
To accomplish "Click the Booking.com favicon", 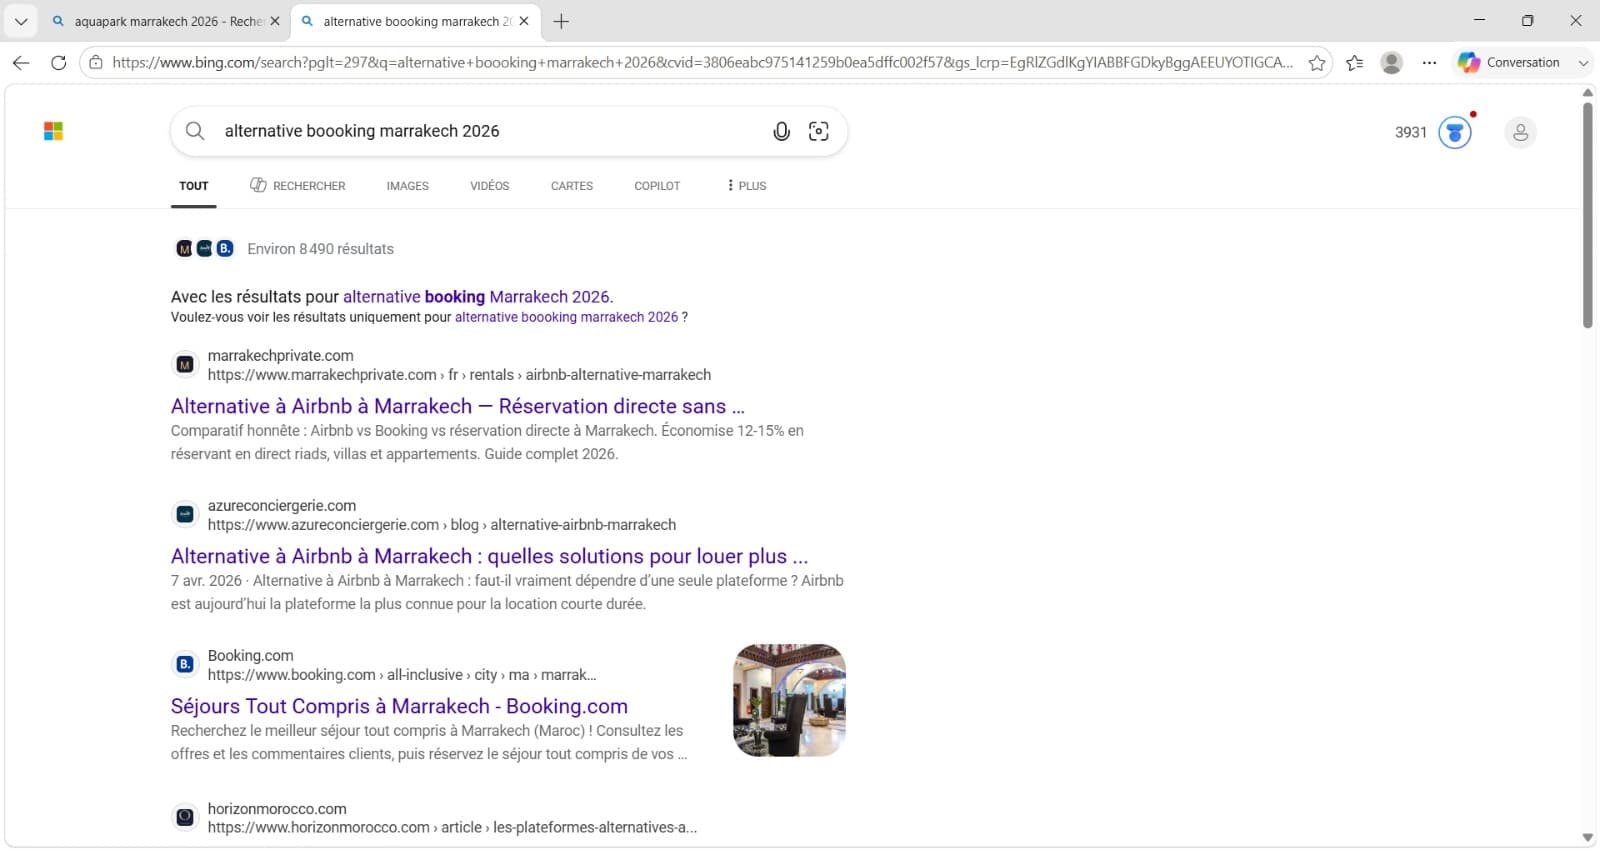I will coord(185,664).
